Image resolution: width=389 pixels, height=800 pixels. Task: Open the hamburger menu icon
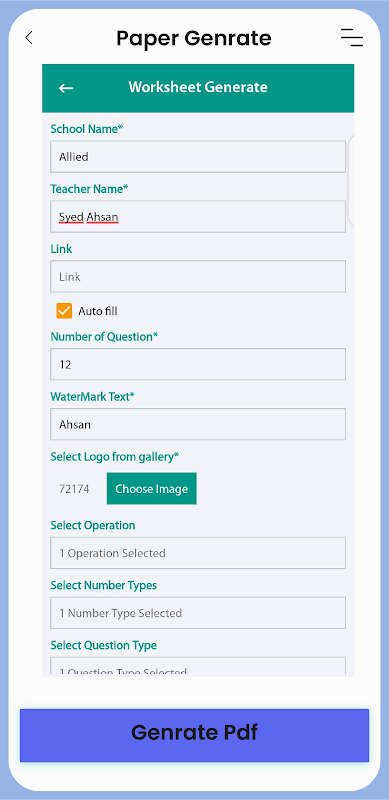(x=352, y=38)
